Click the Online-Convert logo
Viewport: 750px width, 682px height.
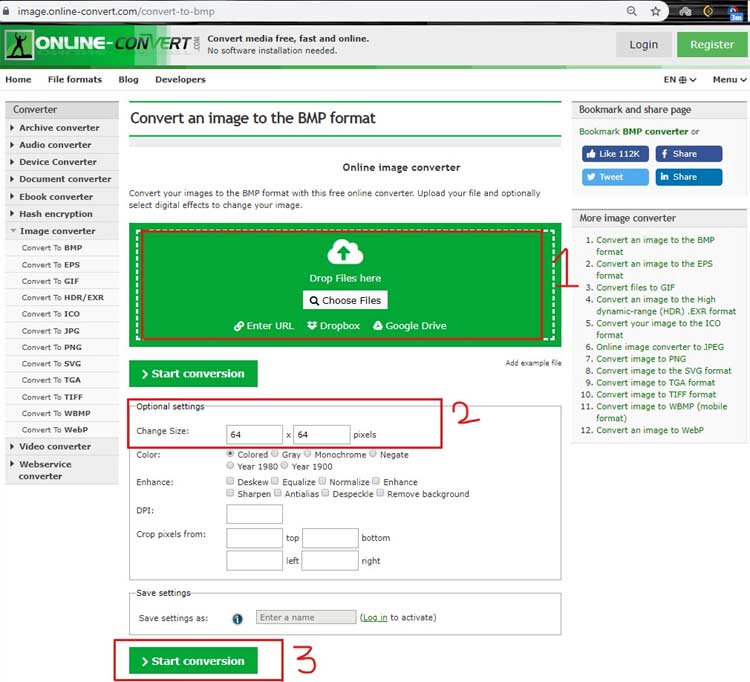coord(102,44)
